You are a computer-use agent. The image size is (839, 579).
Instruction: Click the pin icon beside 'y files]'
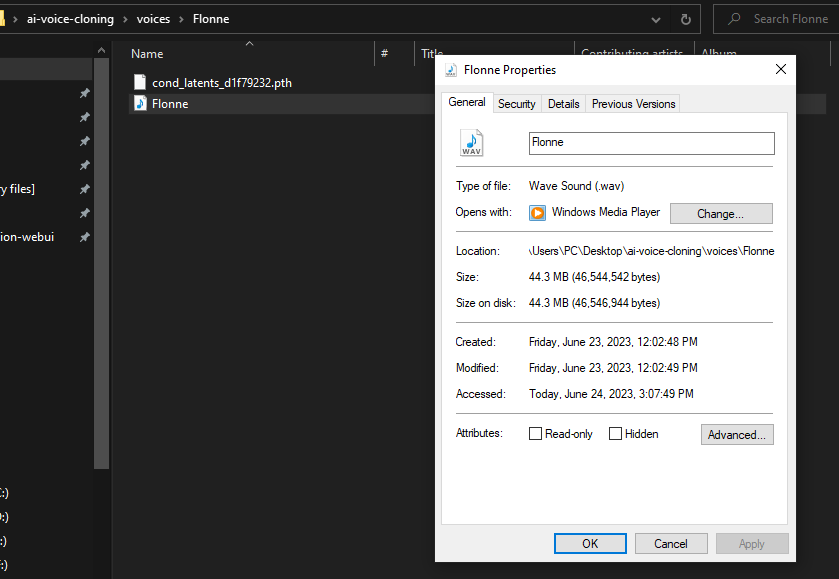pyautogui.click(x=85, y=189)
